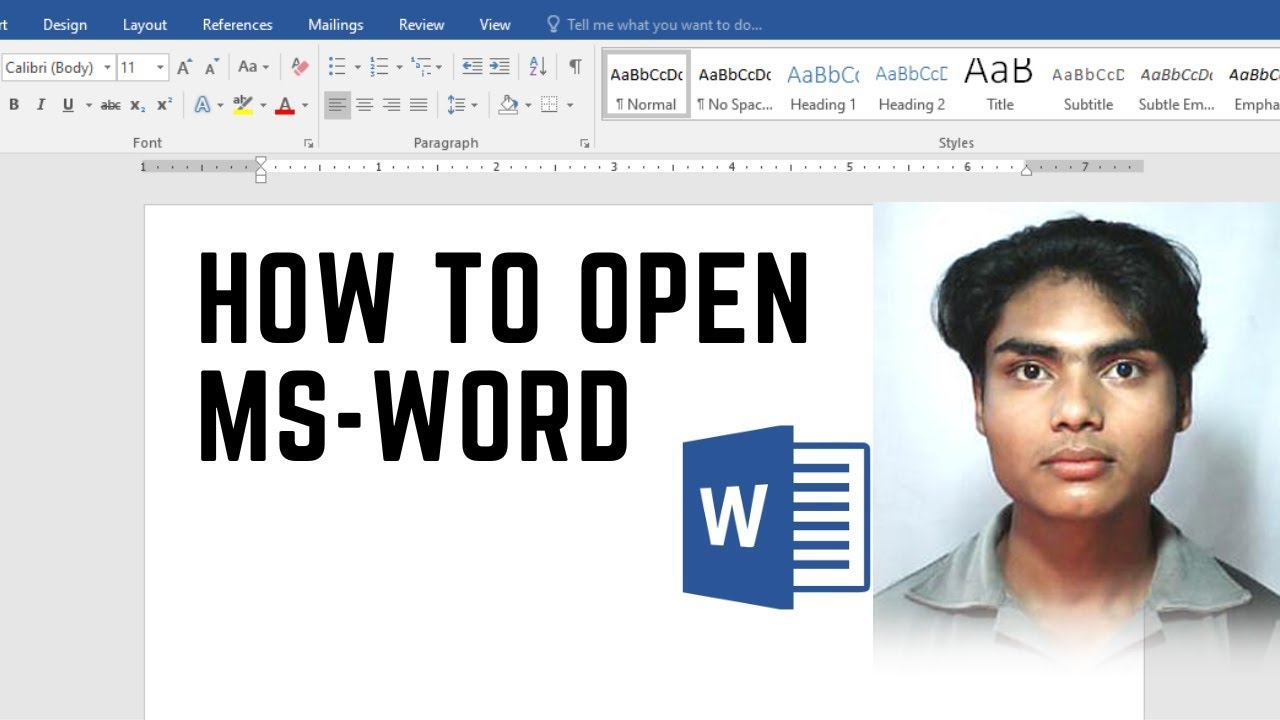
Task: Apply the Title style
Action: pyautogui.click(x=999, y=86)
